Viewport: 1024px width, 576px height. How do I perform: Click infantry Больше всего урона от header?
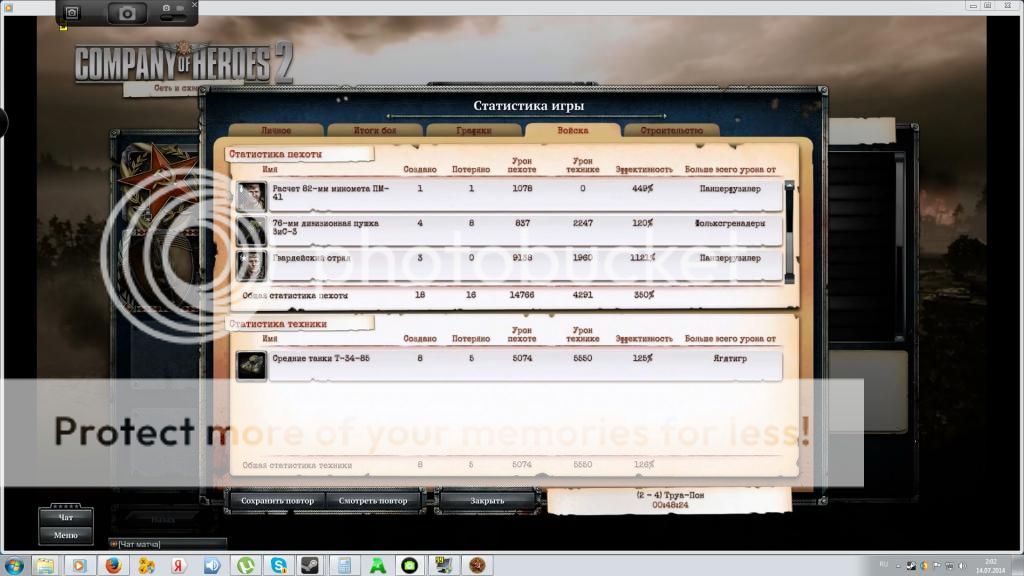(x=730, y=170)
